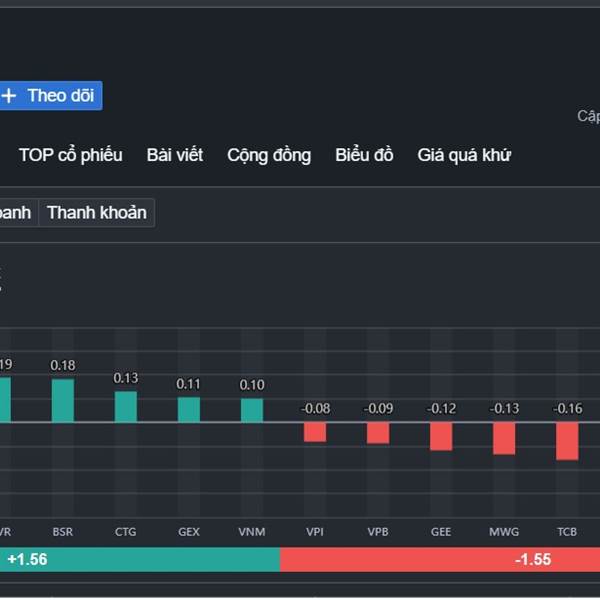Screen dimensions: 600x600
Task: Click the red TCB bar
Action: tap(567, 441)
